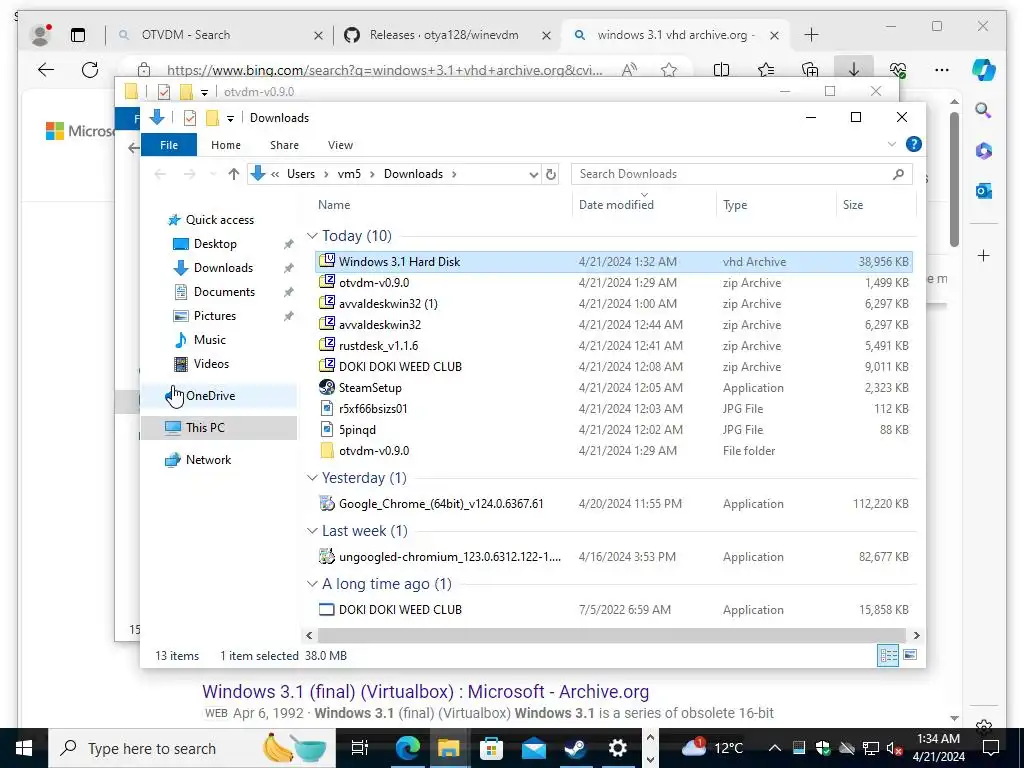1024x768 pixels.
Task: Open a new browser tab
Action: [811, 35]
